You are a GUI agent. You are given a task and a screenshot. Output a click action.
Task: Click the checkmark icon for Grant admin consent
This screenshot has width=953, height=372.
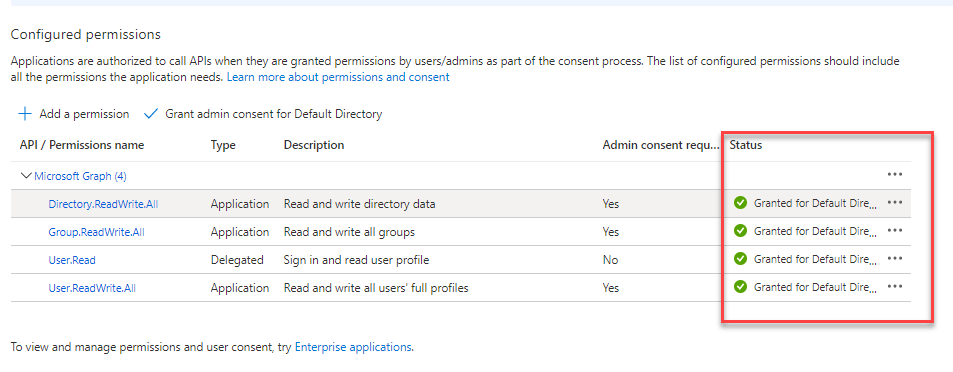coord(151,114)
